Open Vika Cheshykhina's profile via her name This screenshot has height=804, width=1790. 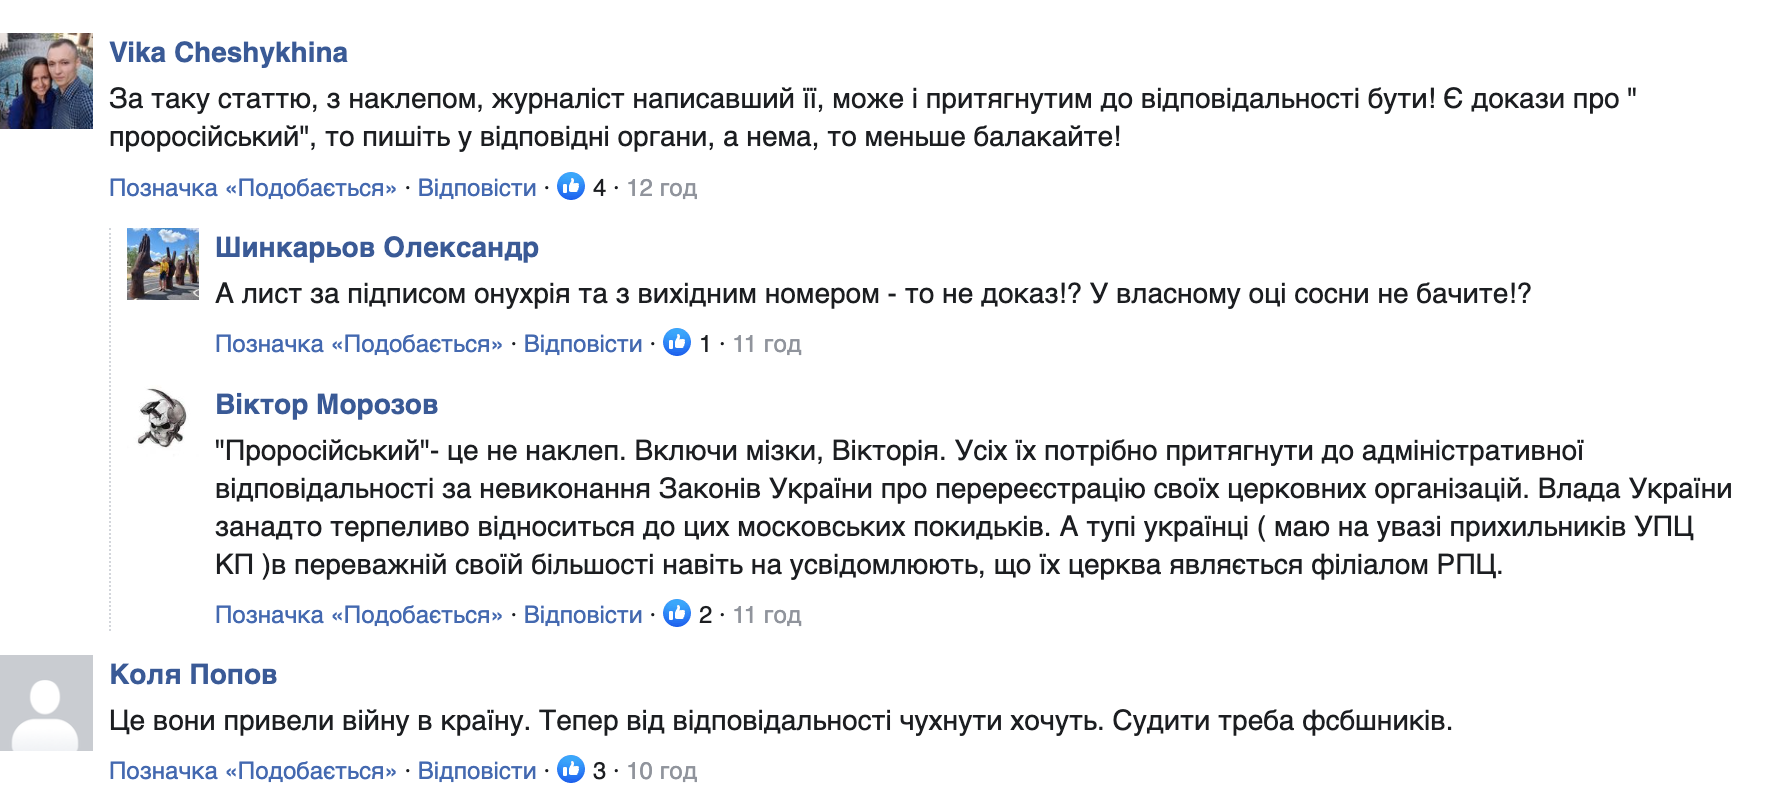pos(229,52)
